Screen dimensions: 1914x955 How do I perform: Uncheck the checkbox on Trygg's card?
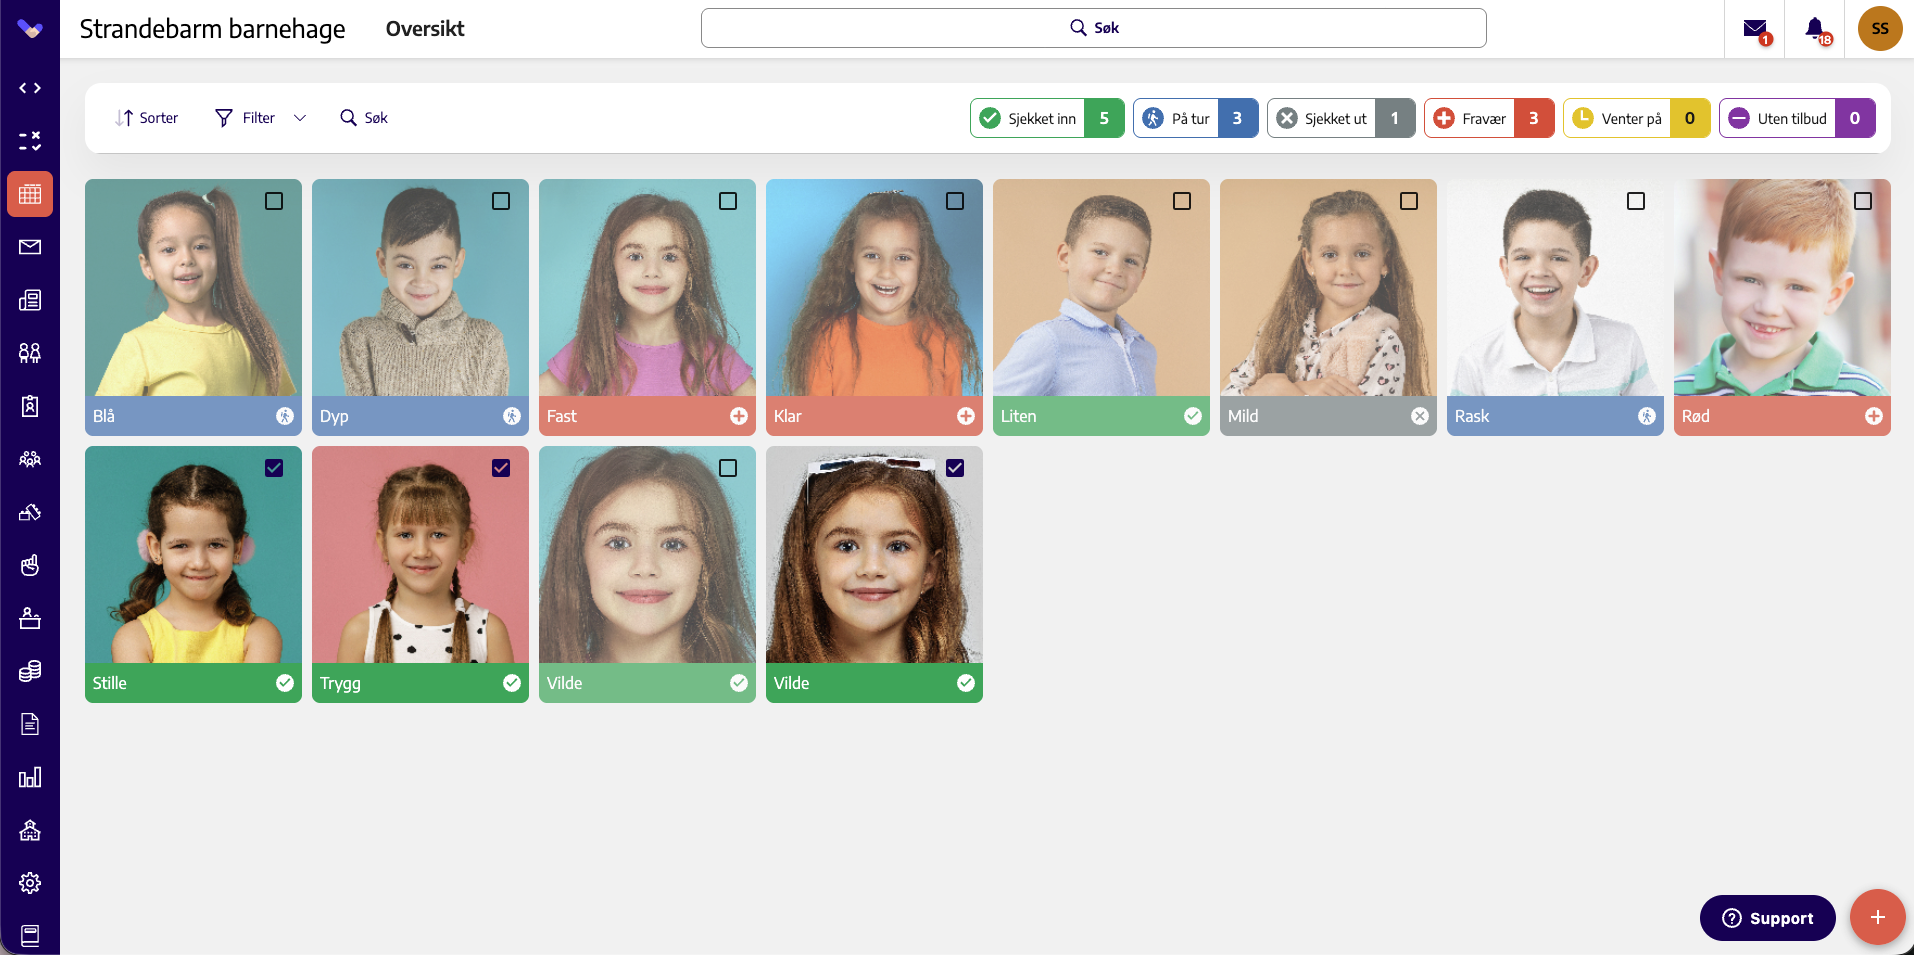pyautogui.click(x=501, y=468)
